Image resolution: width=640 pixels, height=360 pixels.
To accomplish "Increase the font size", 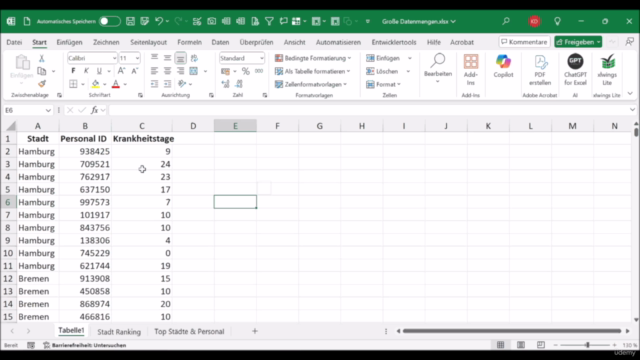I will 121,71.
